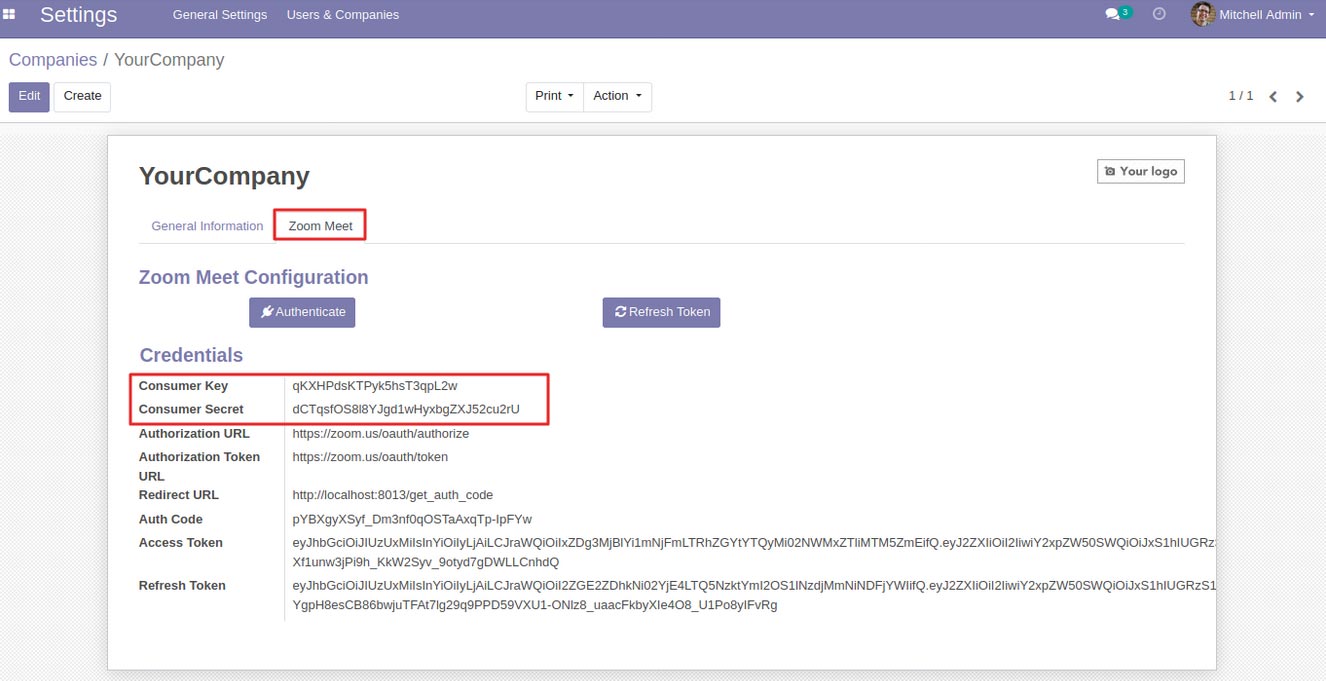Image resolution: width=1326 pixels, height=681 pixels.
Task: Click Consumer Secret value starting dCTqsfOS
Action: pos(406,409)
